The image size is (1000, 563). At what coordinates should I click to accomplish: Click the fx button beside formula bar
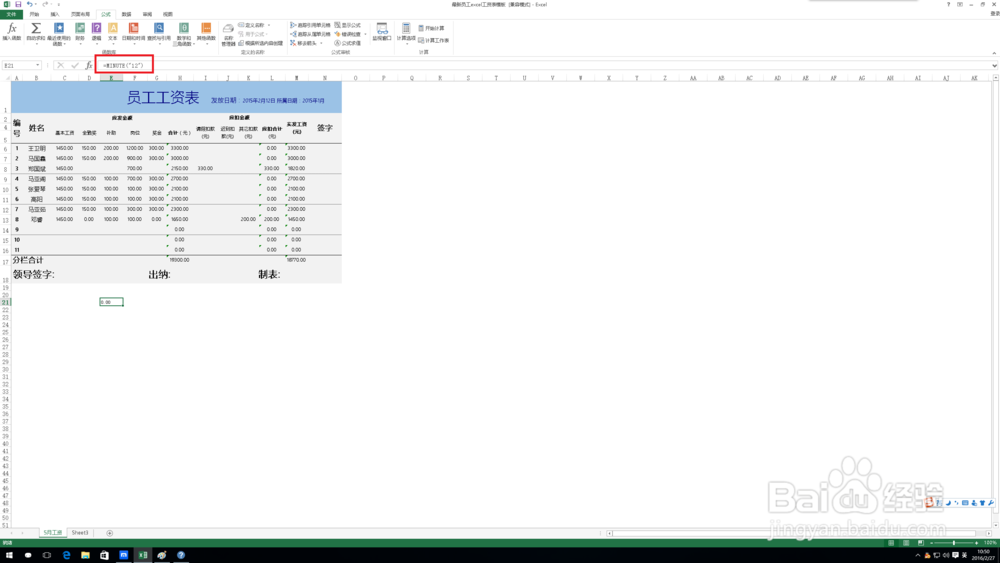[x=89, y=65]
